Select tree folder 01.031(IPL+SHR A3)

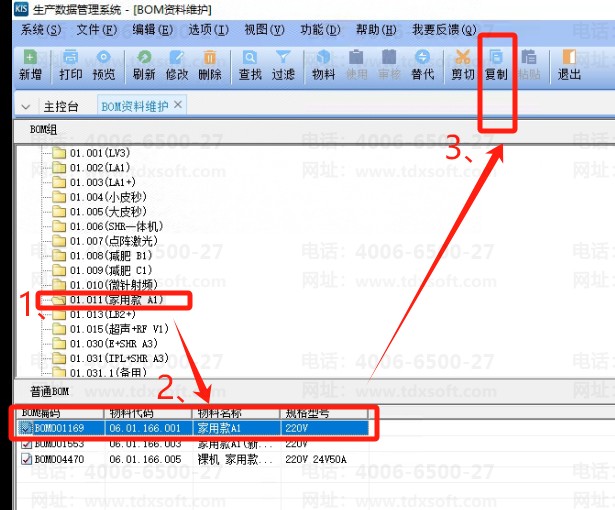tap(110, 358)
